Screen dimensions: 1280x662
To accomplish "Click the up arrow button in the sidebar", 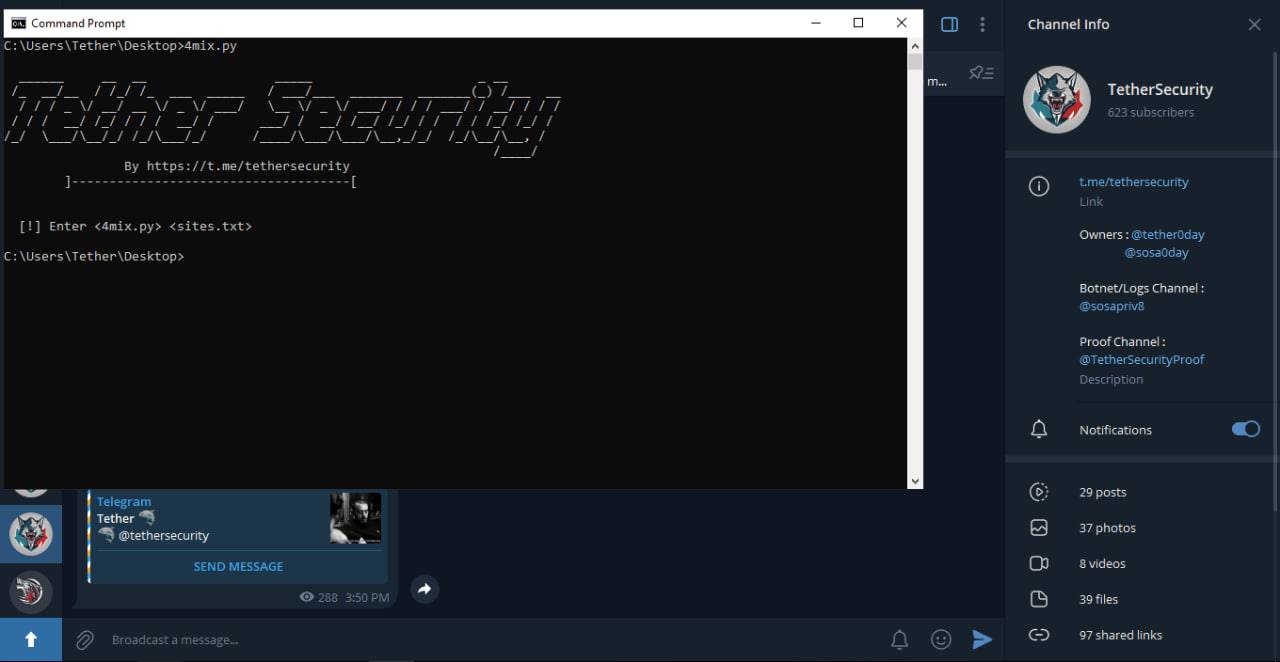I will coord(31,639).
